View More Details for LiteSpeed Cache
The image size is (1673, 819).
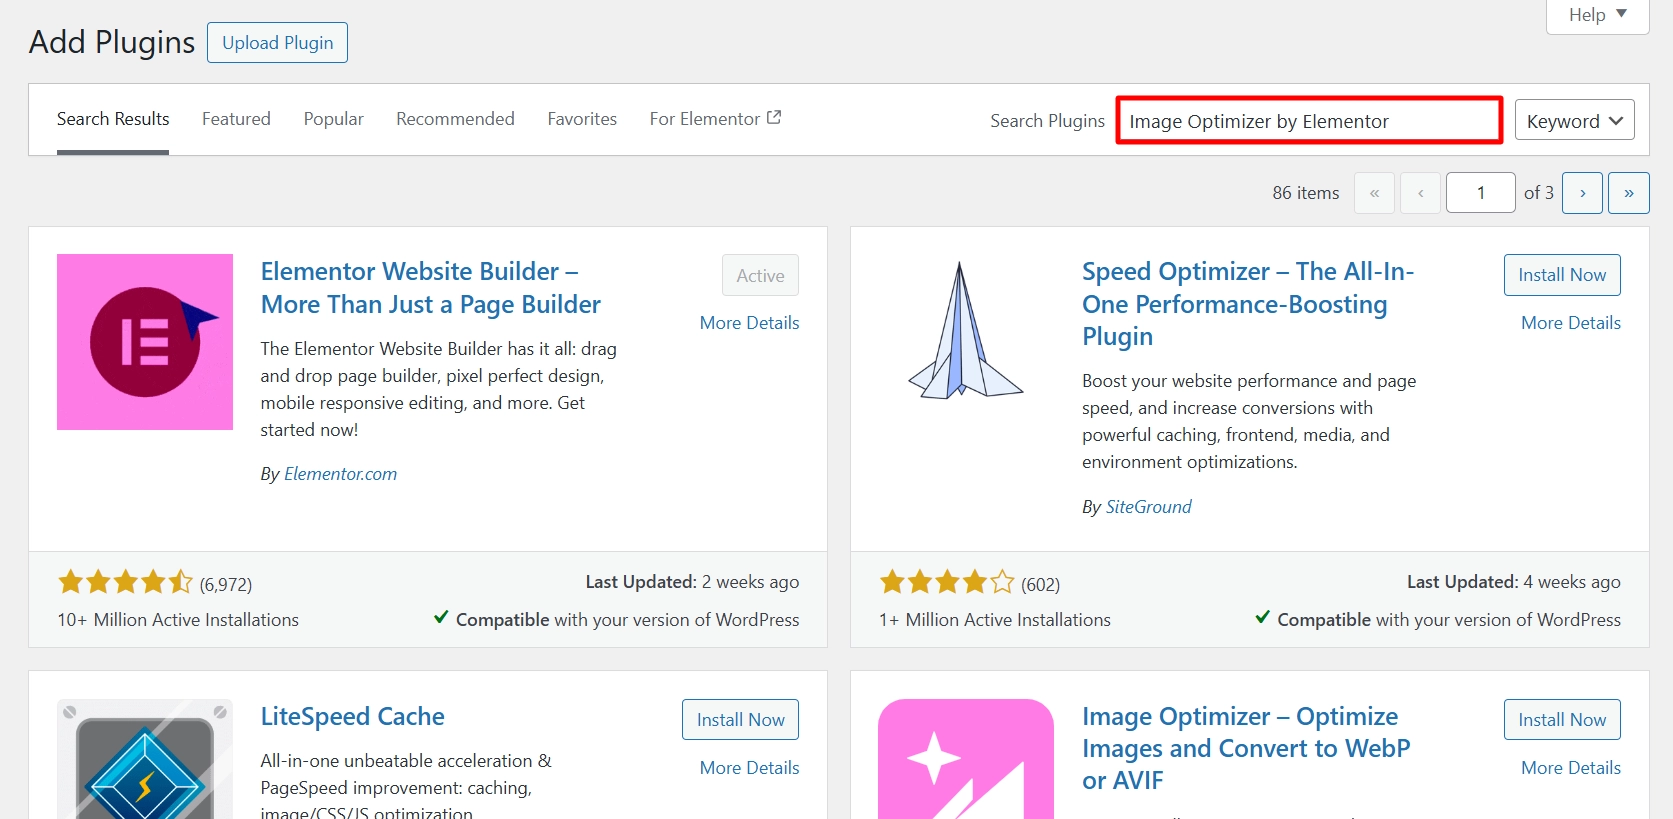pyautogui.click(x=749, y=768)
